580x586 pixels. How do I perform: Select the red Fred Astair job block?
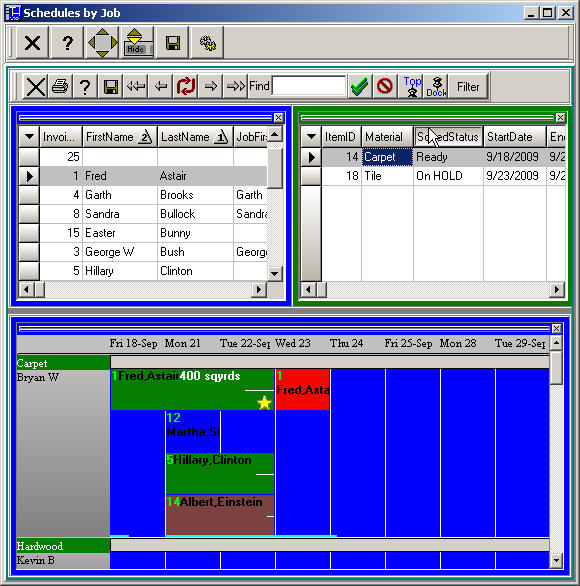pos(302,389)
